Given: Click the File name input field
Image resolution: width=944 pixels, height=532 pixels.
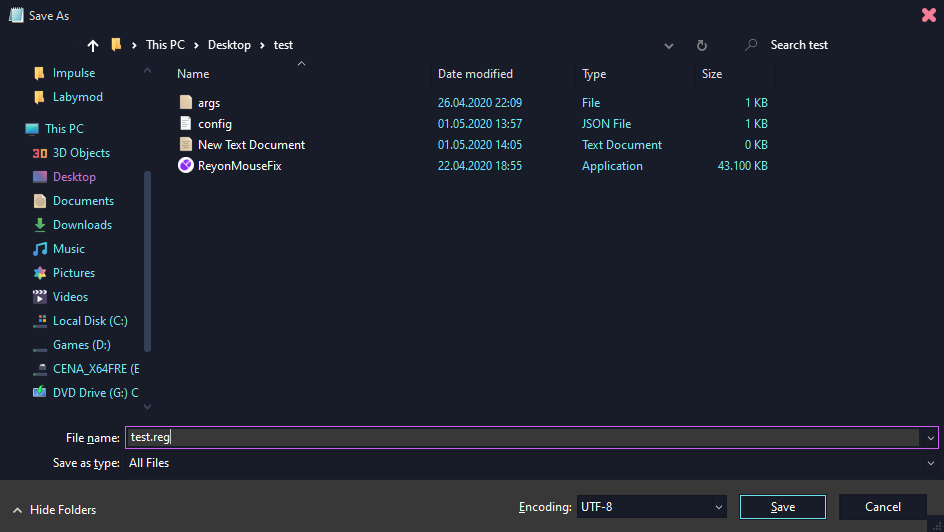Looking at the screenshot, I should 523,438.
